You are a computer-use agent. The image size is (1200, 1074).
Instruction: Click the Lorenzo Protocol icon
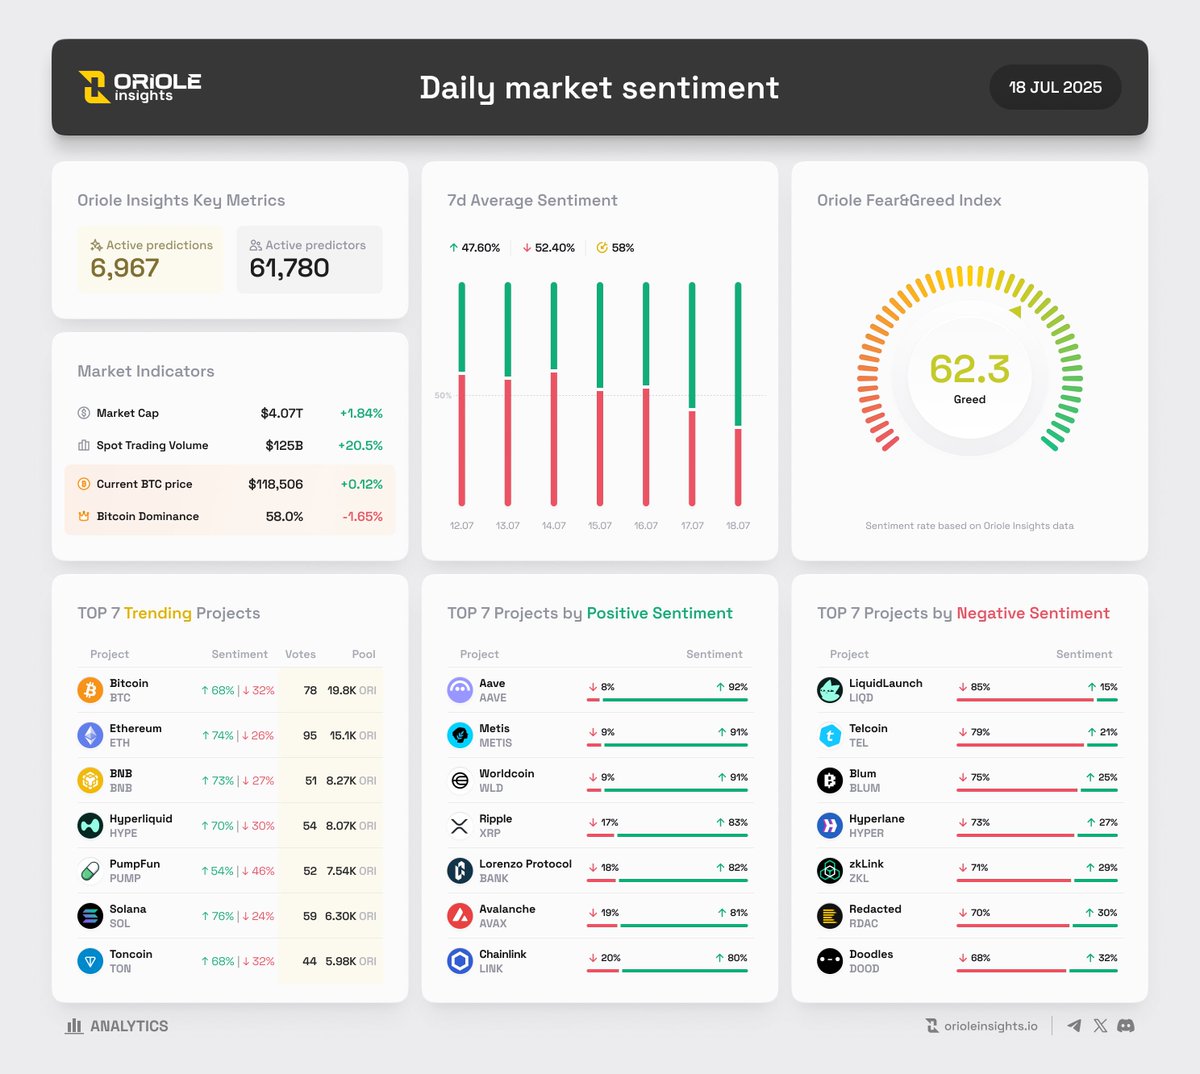coord(460,870)
